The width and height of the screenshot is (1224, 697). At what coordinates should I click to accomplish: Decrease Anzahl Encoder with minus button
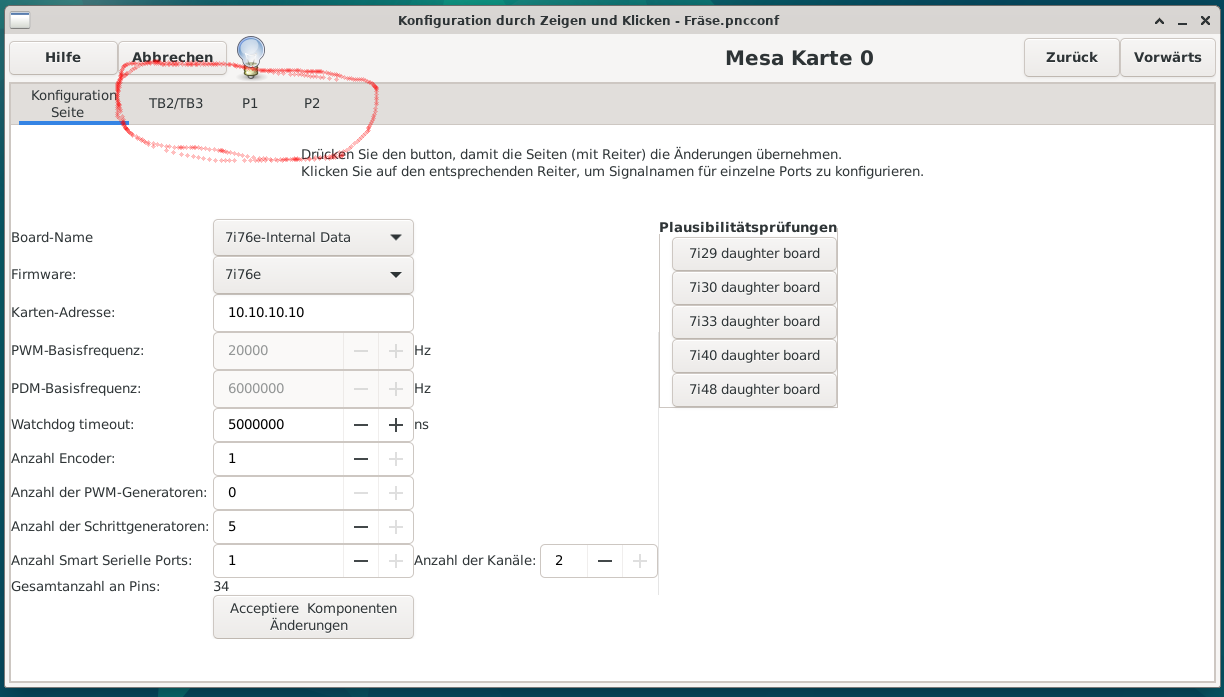361,459
